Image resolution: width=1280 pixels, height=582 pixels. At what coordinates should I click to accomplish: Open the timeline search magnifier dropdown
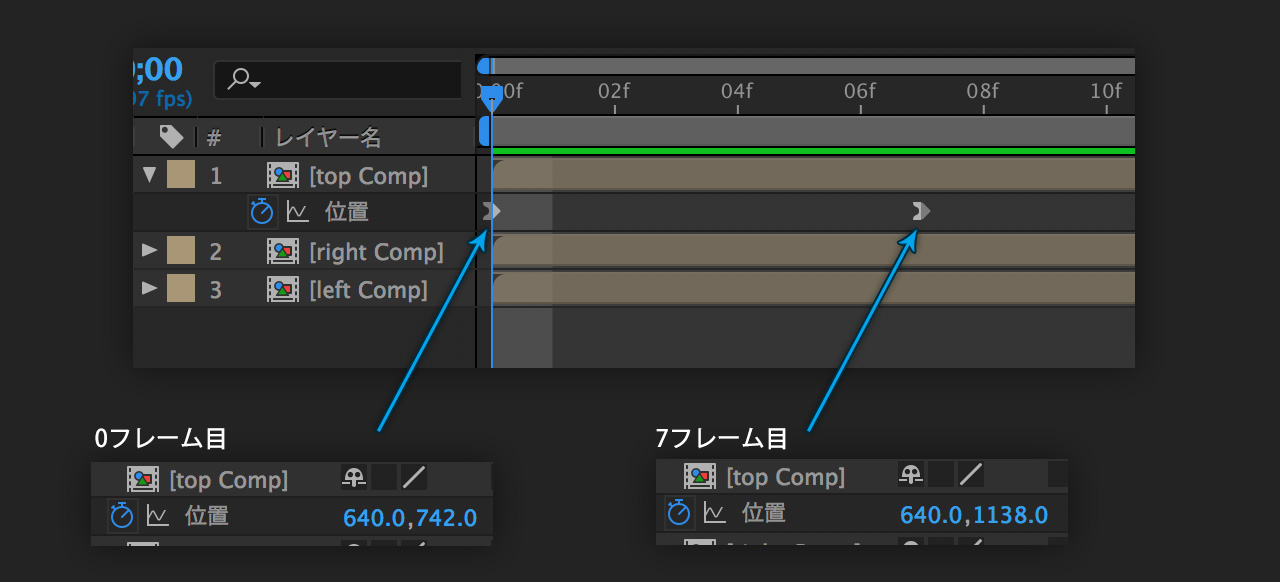click(243, 80)
